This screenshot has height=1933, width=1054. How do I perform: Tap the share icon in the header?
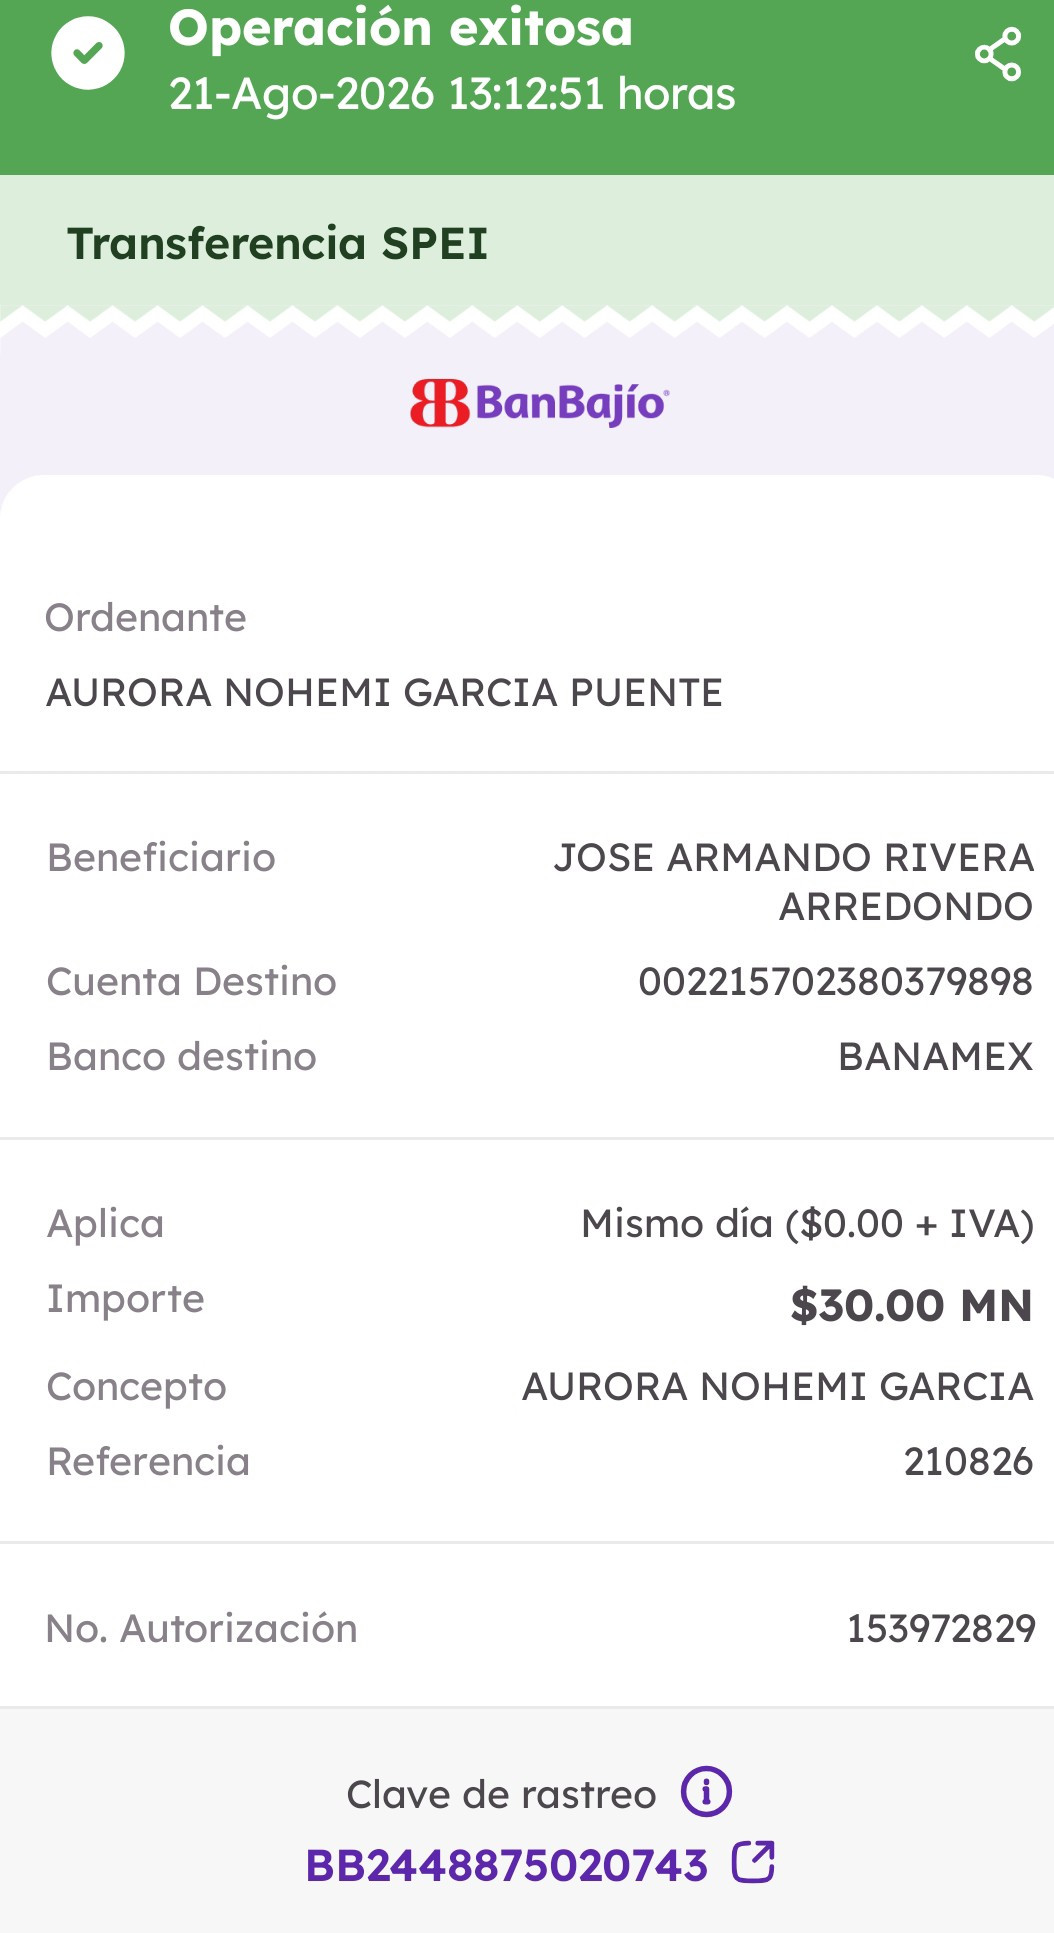(x=998, y=54)
